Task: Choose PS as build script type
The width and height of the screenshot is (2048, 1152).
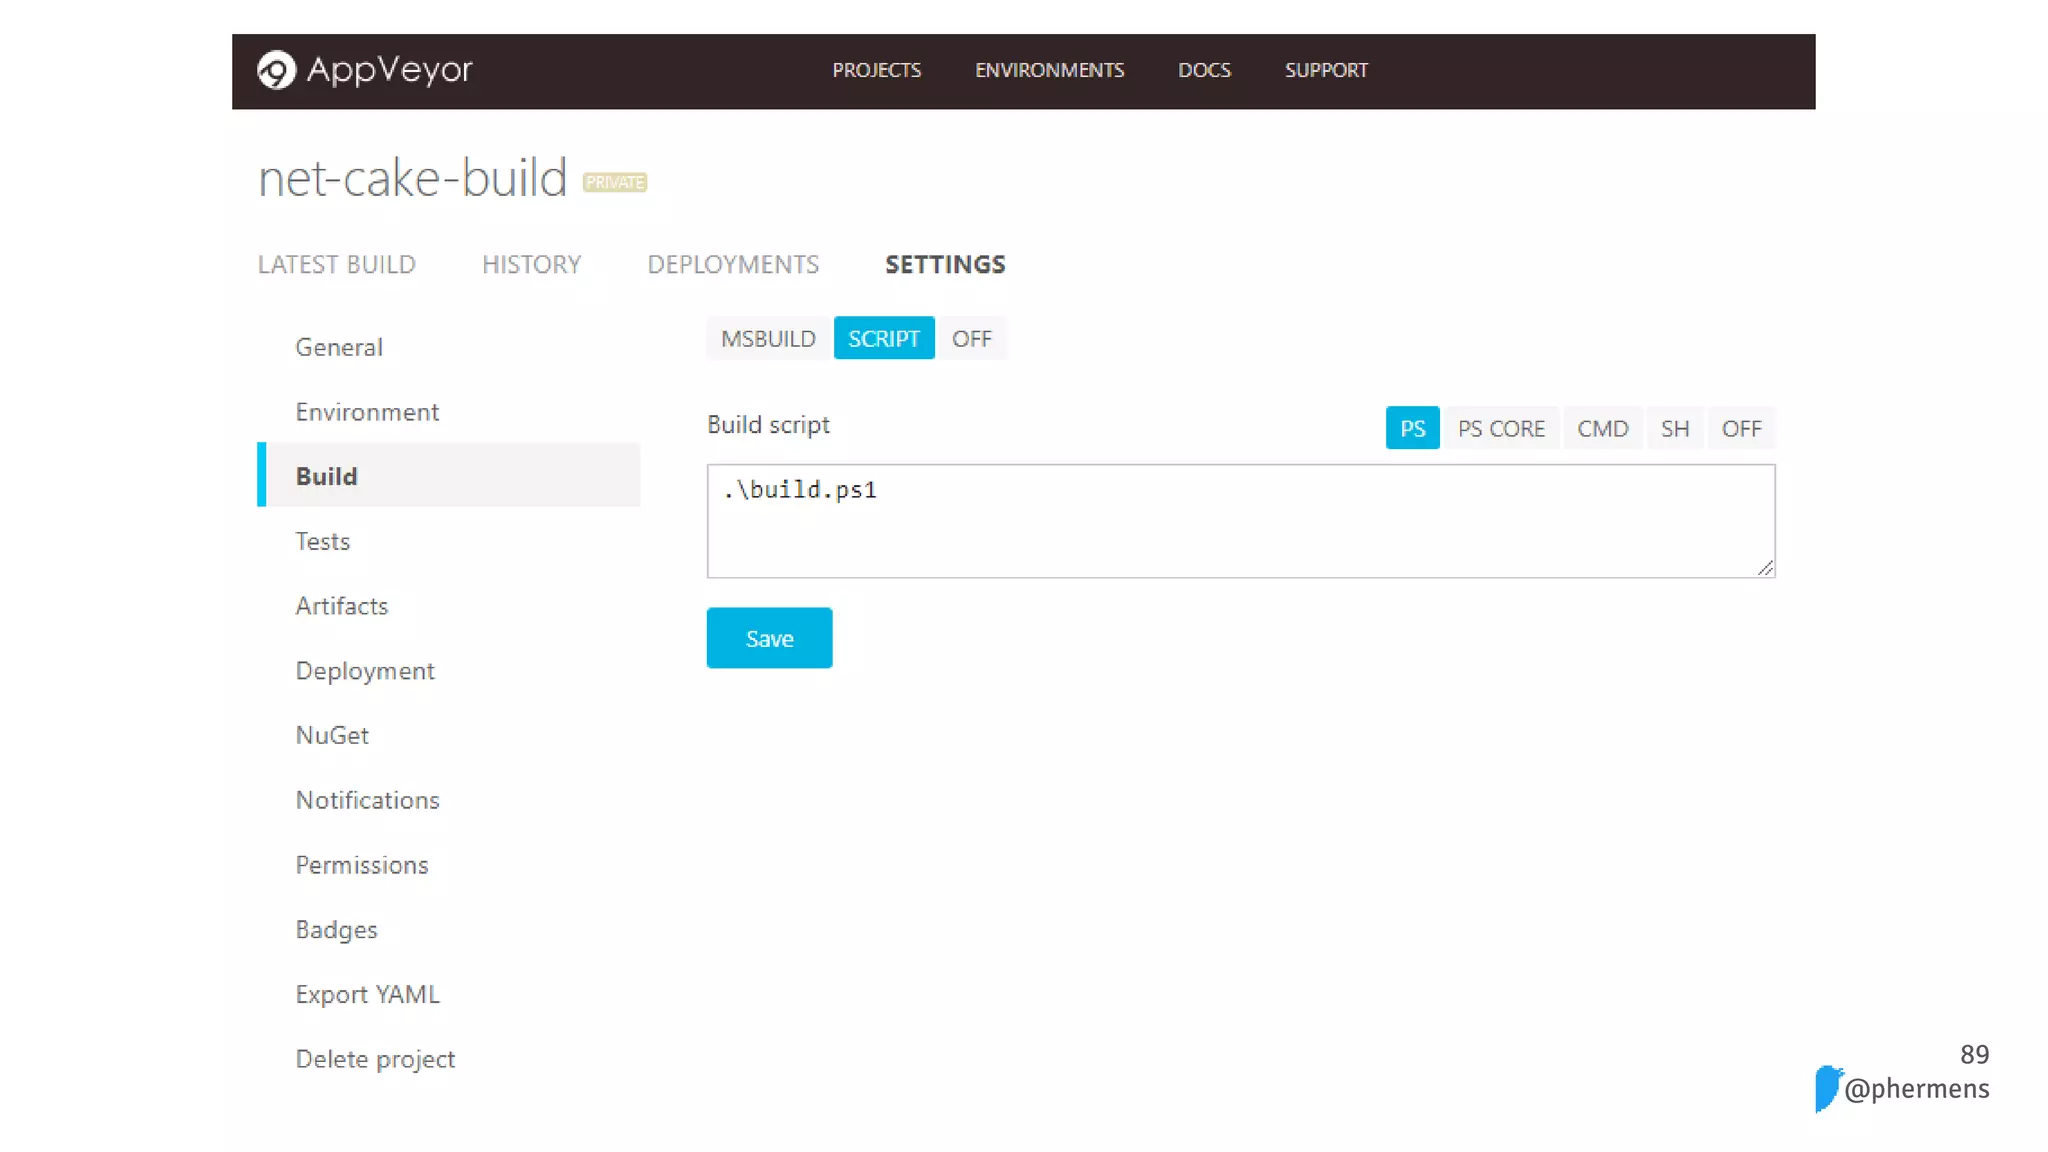Action: pos(1412,429)
